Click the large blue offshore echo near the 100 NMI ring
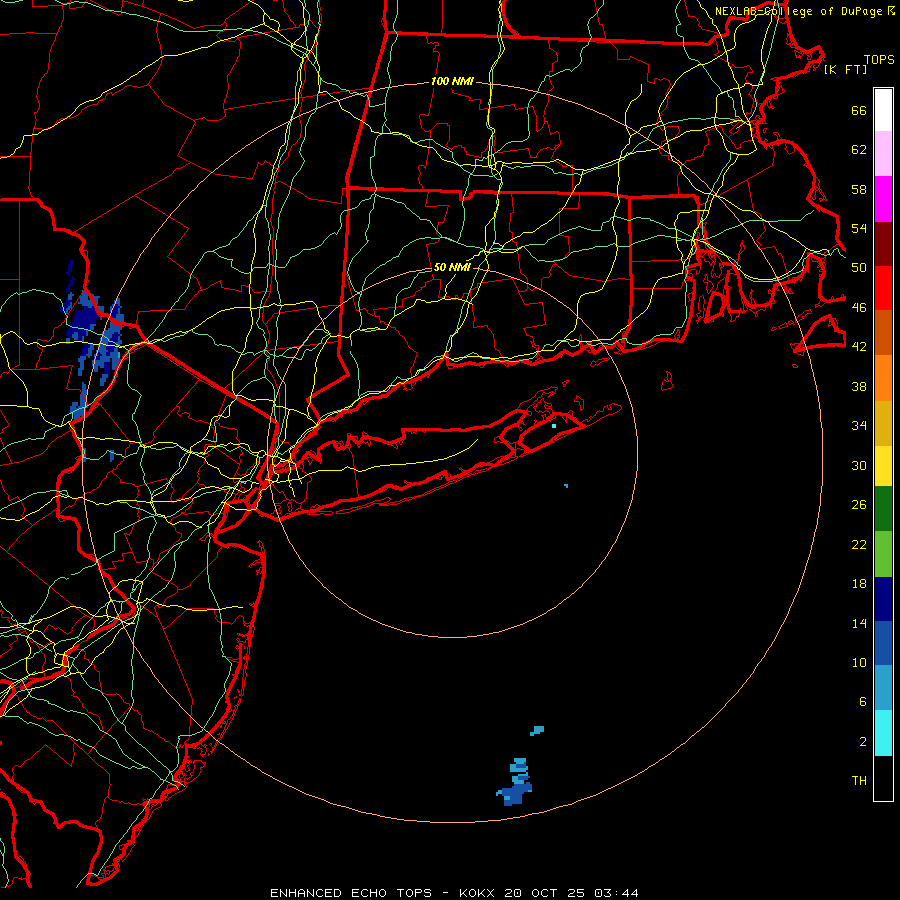The image size is (900, 900). pos(515,783)
